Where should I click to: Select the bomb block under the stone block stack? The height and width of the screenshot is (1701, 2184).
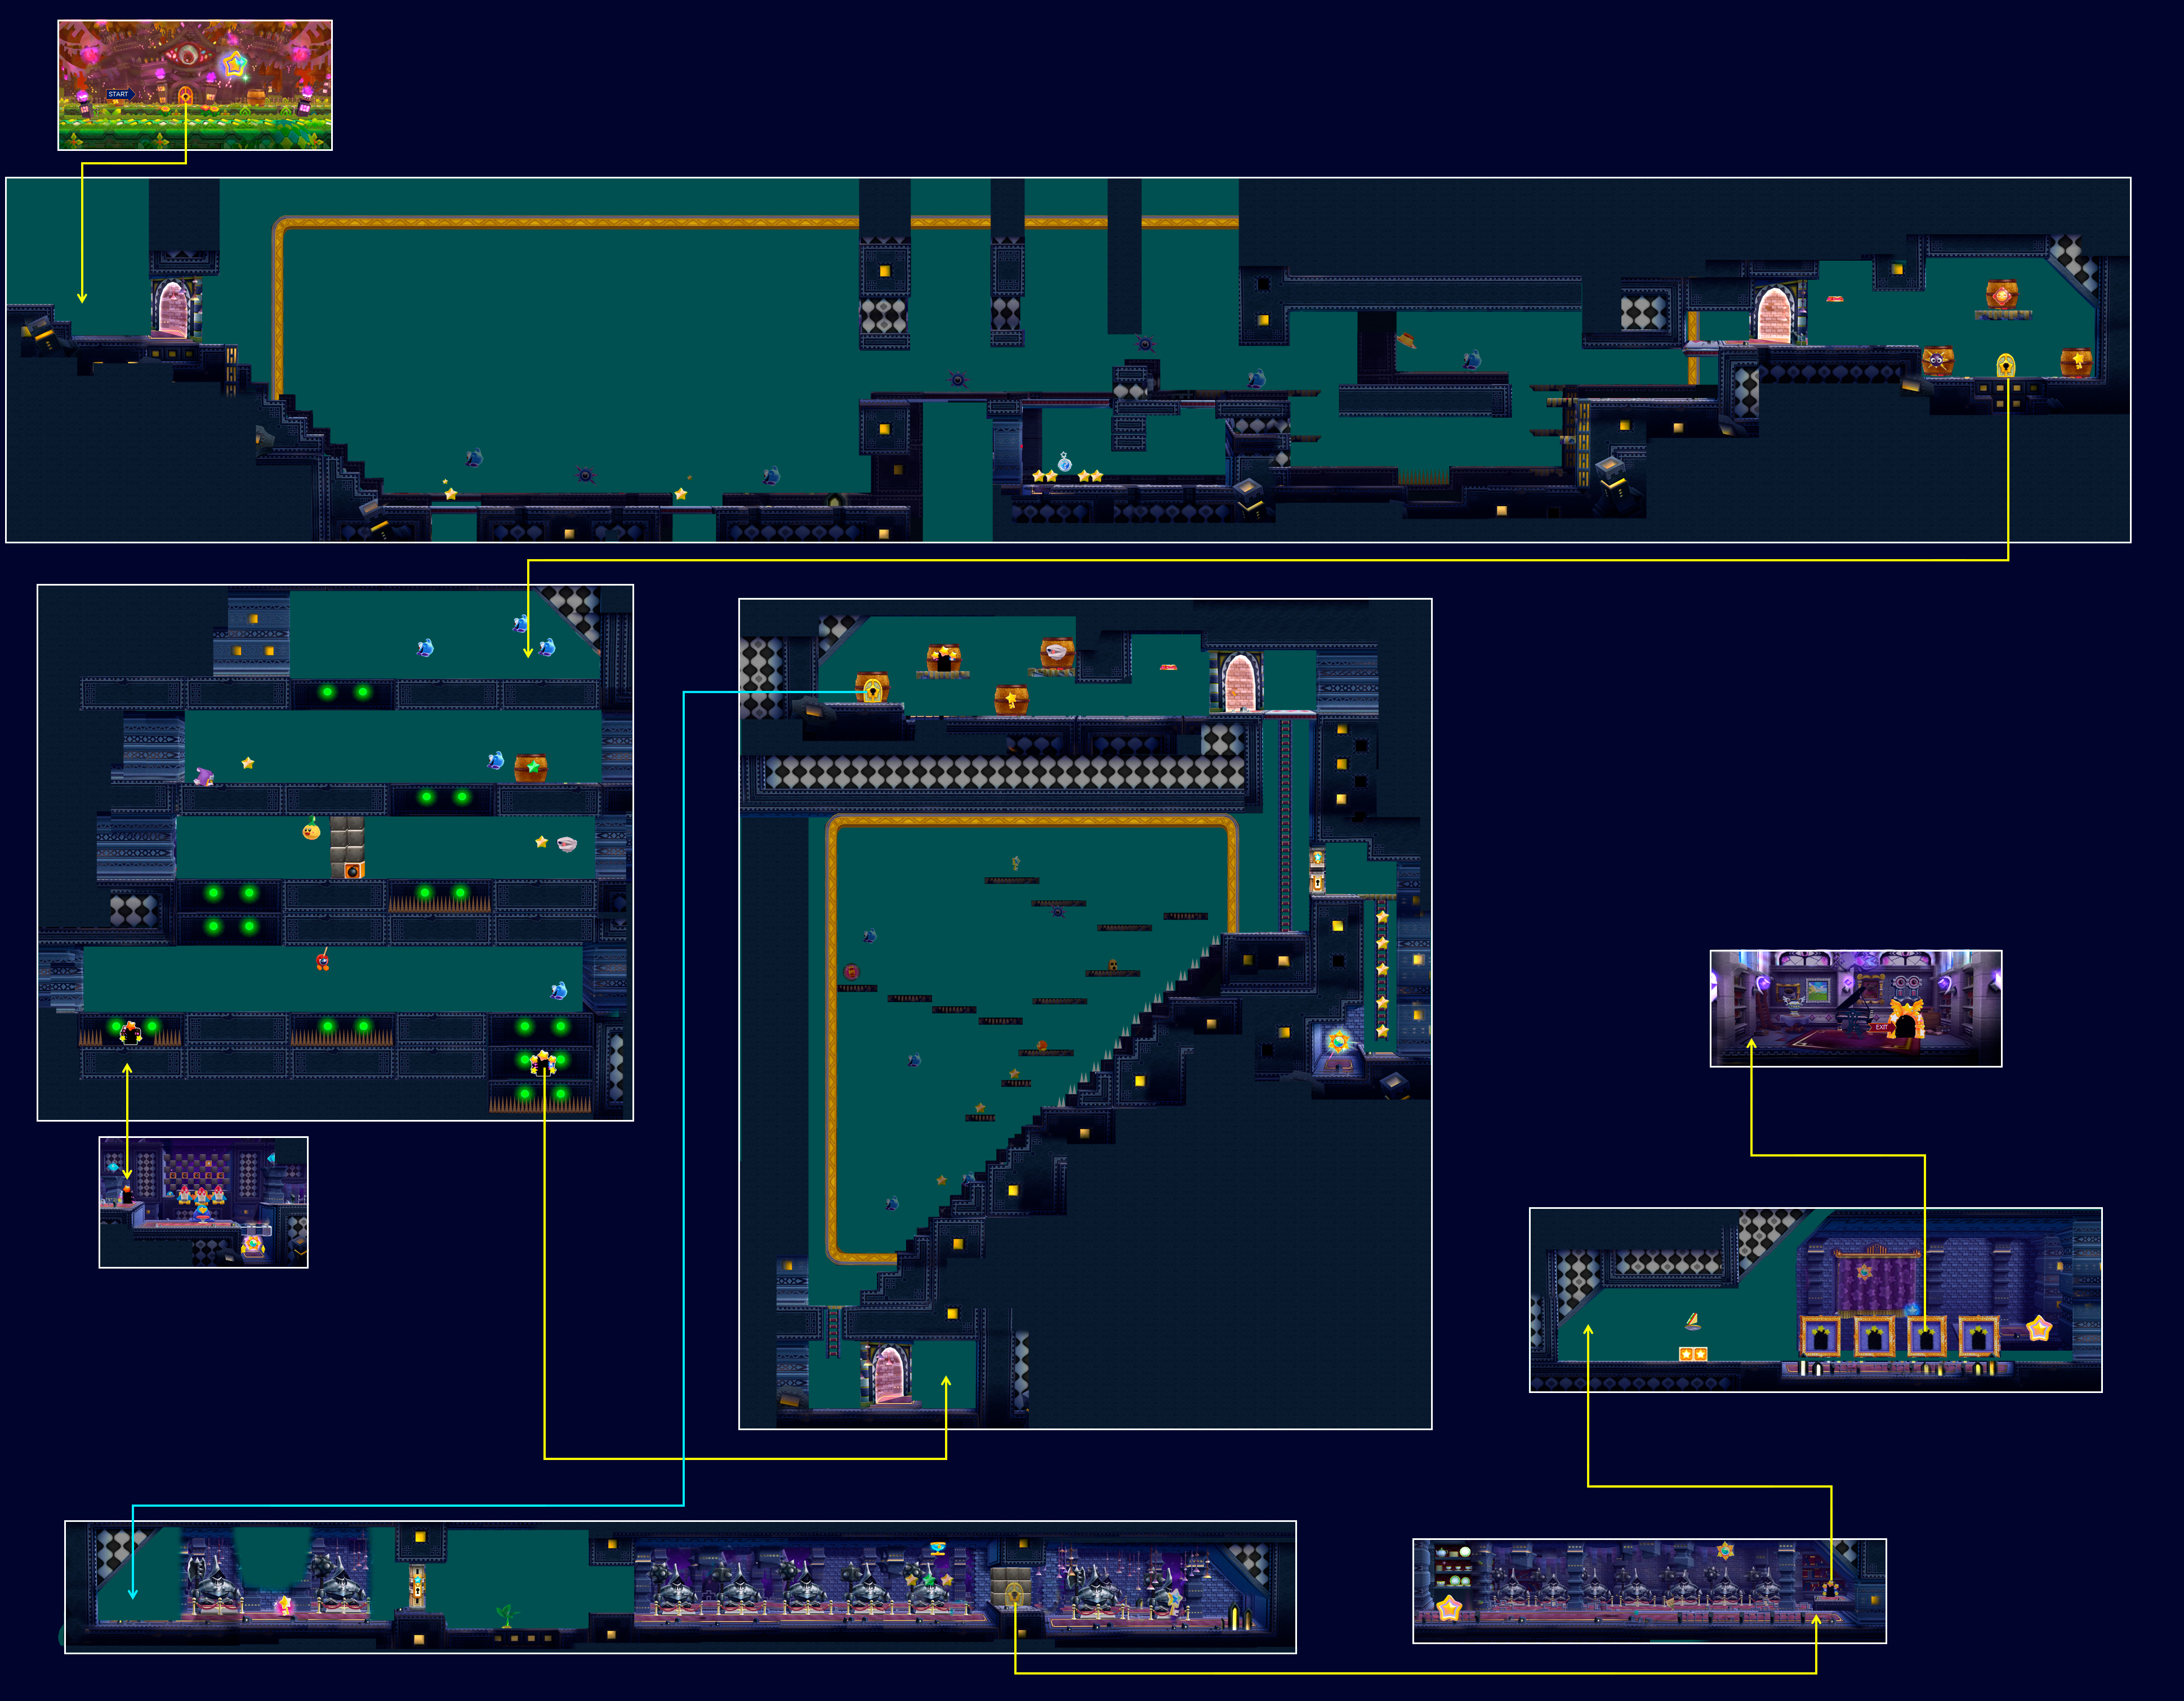354,871
